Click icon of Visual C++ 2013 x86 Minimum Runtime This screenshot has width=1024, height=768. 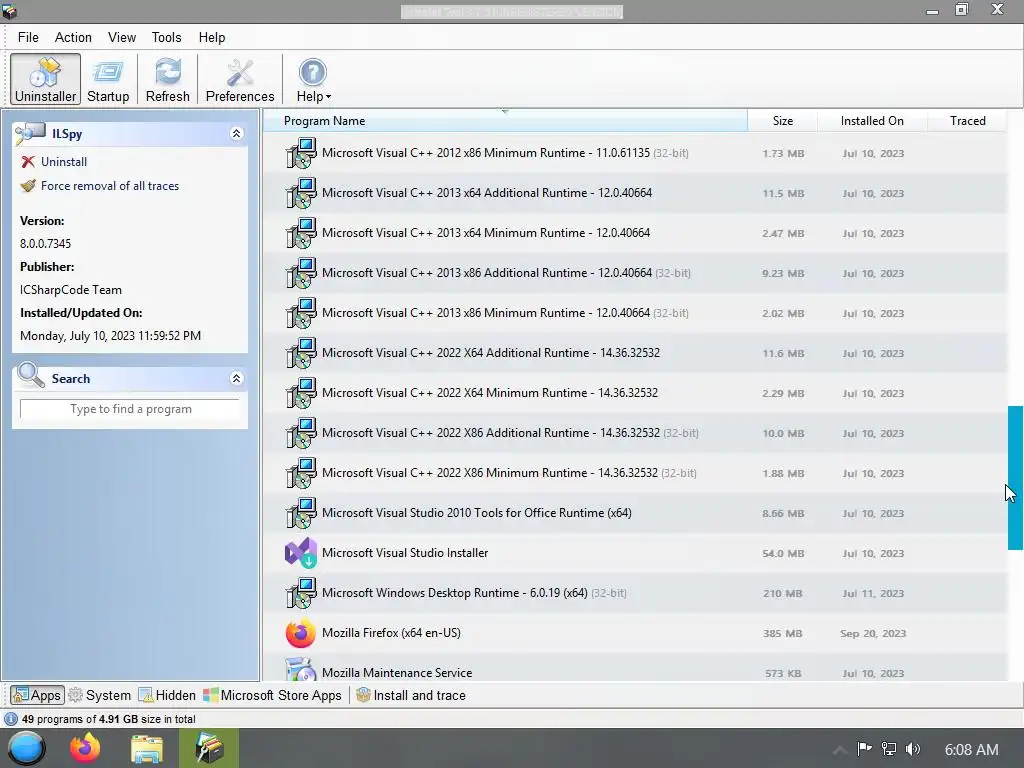(301, 313)
